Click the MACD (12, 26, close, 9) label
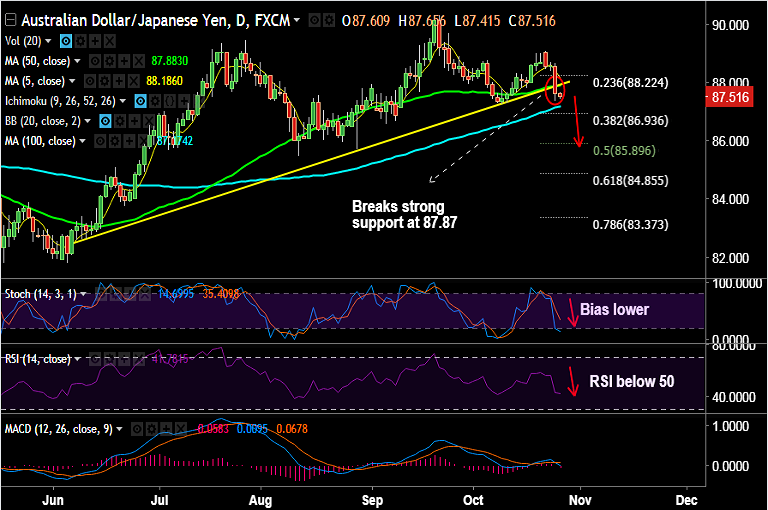This screenshot has height=510, width=768. pos(58,429)
